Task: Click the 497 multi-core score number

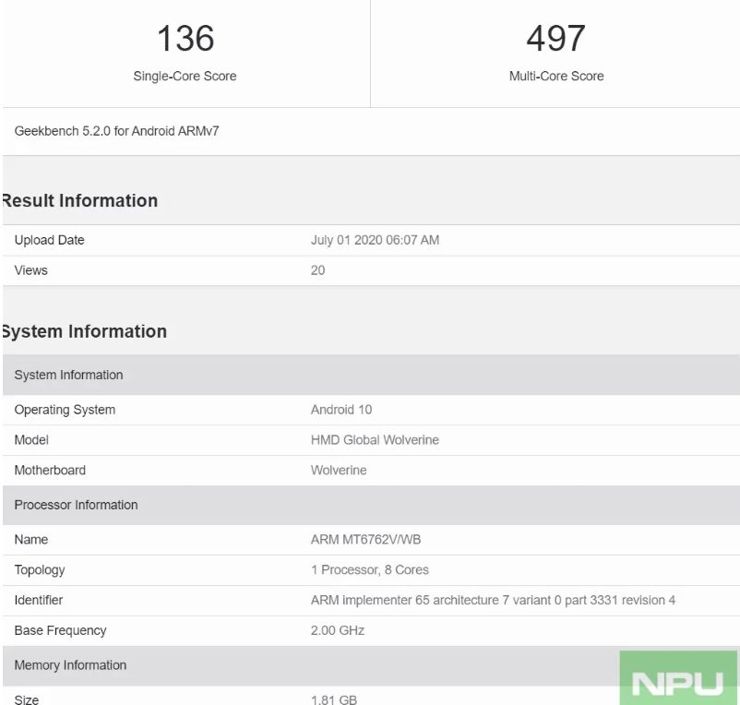Action: (x=556, y=39)
